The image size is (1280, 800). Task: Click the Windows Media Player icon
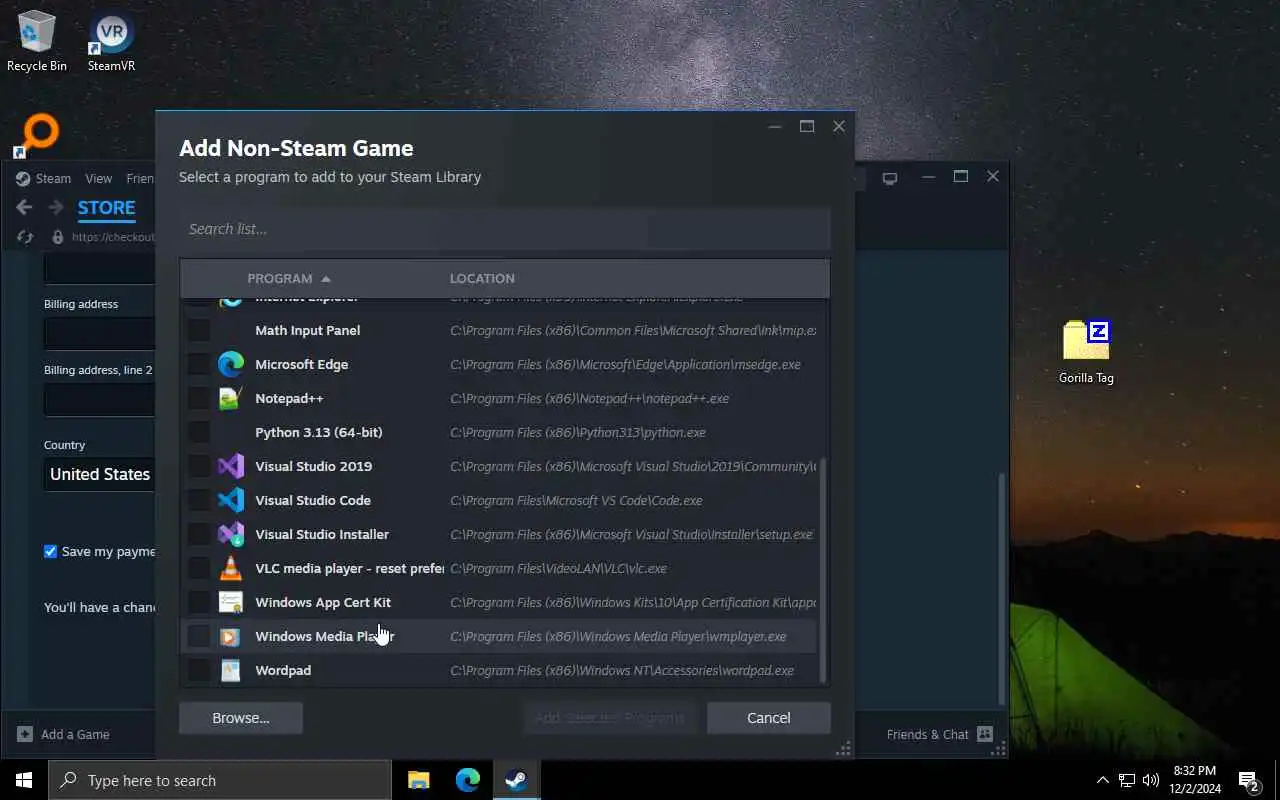(x=231, y=636)
